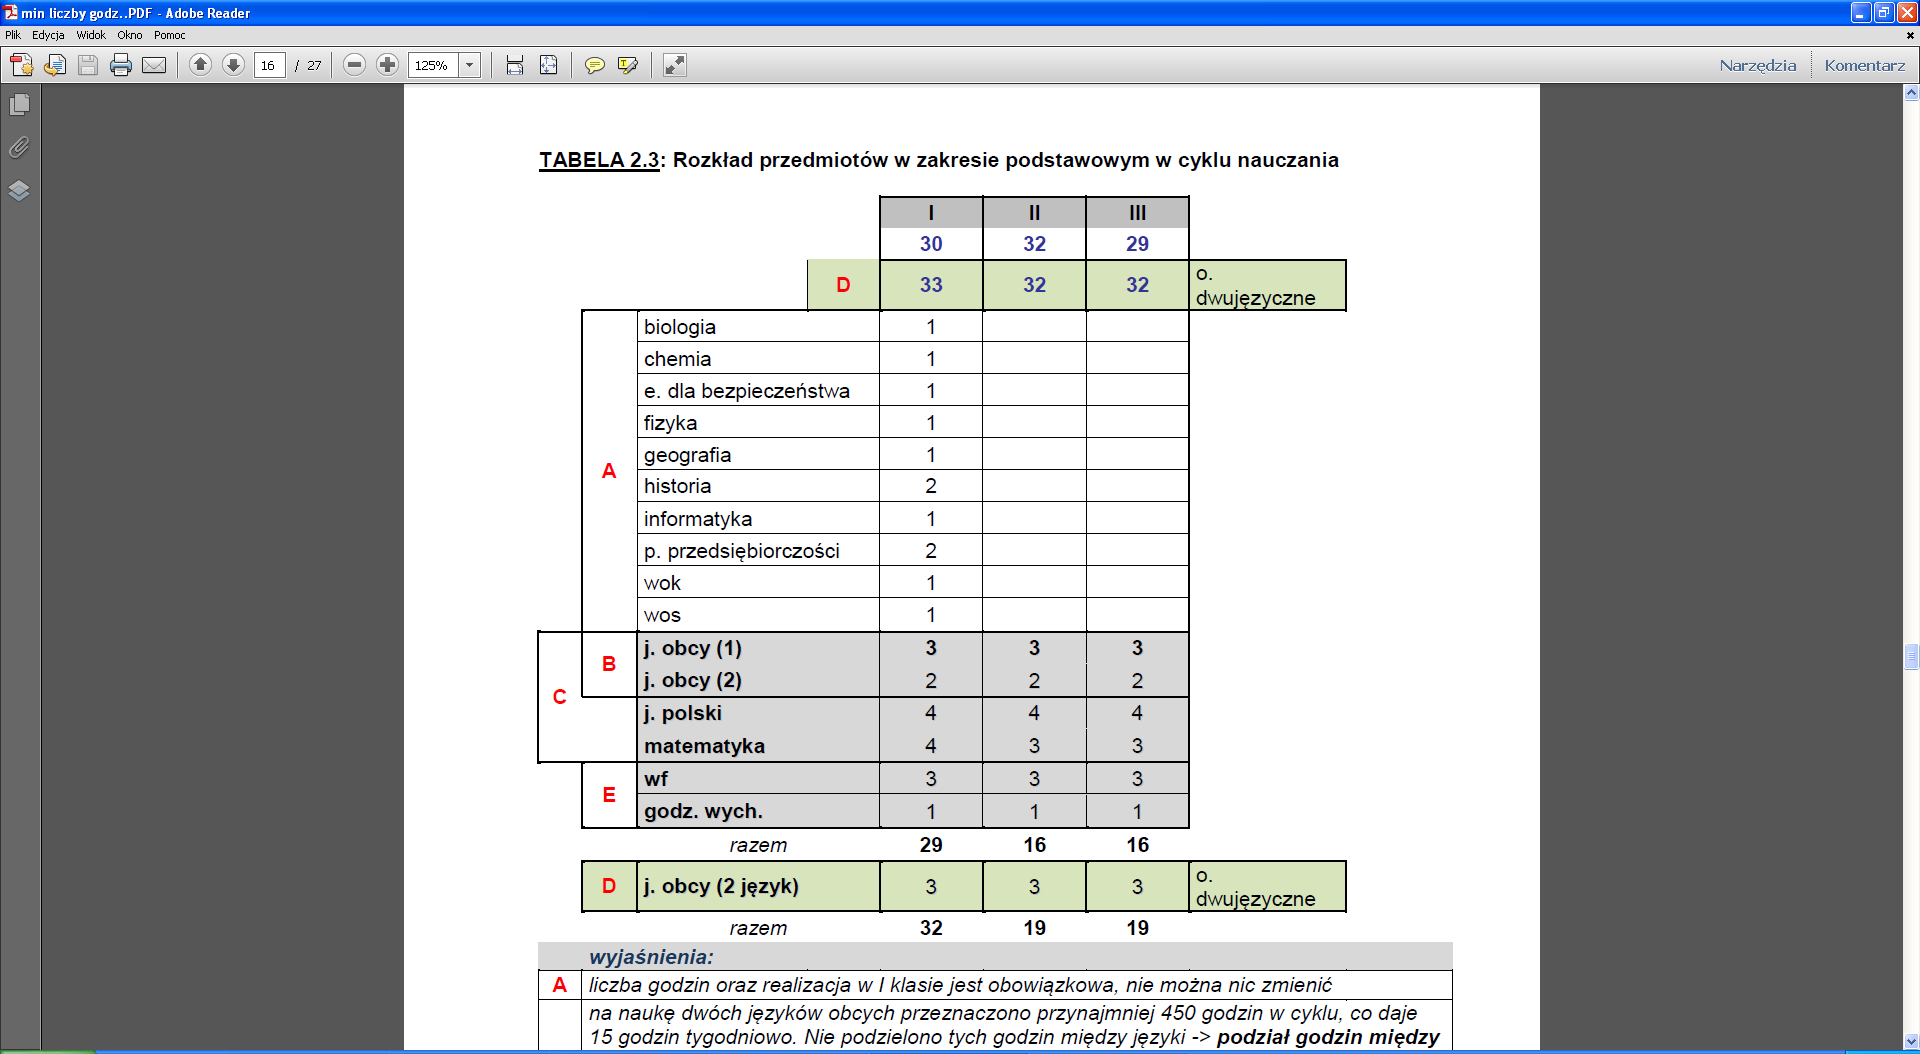Open the Attachments paperclip panel

point(19,147)
